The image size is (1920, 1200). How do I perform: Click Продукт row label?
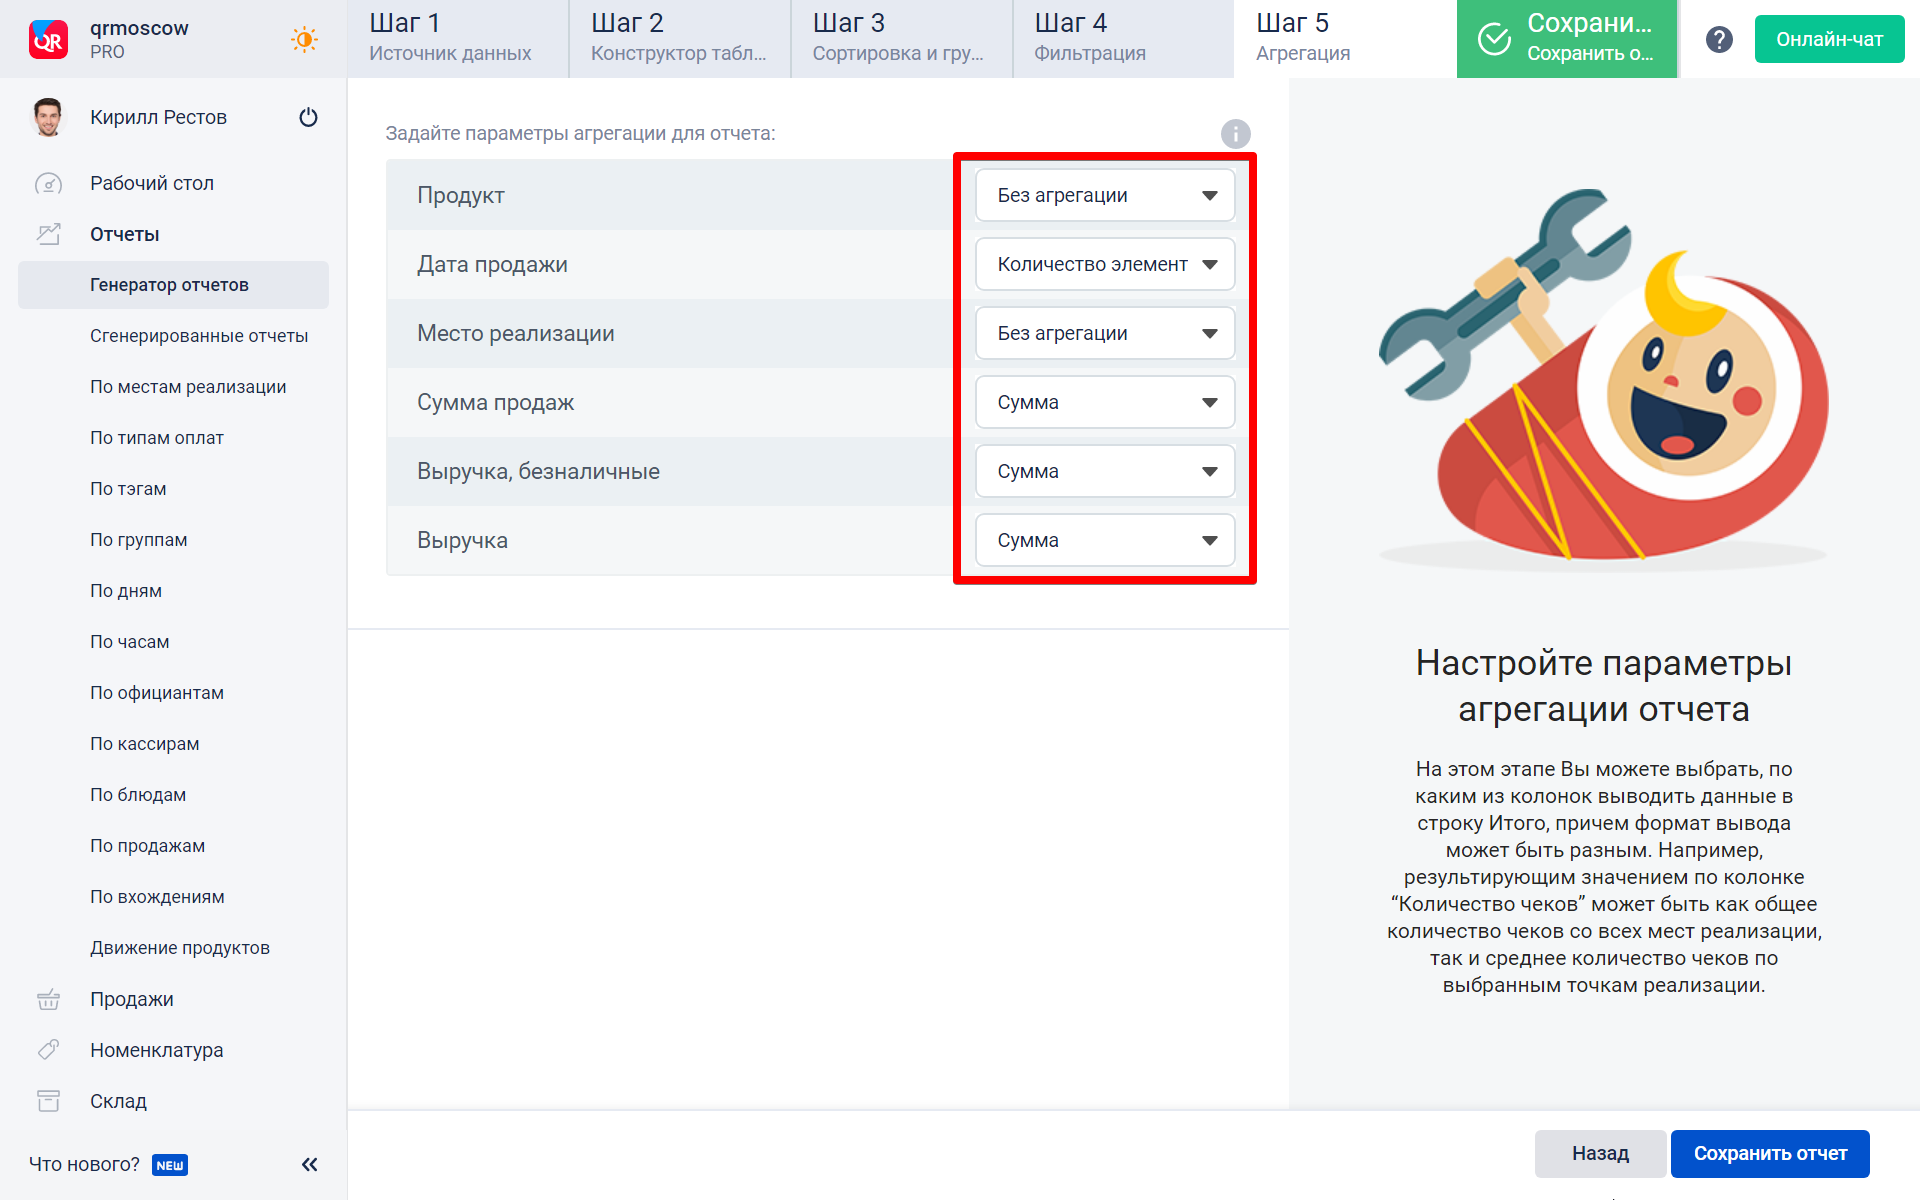coord(461,195)
